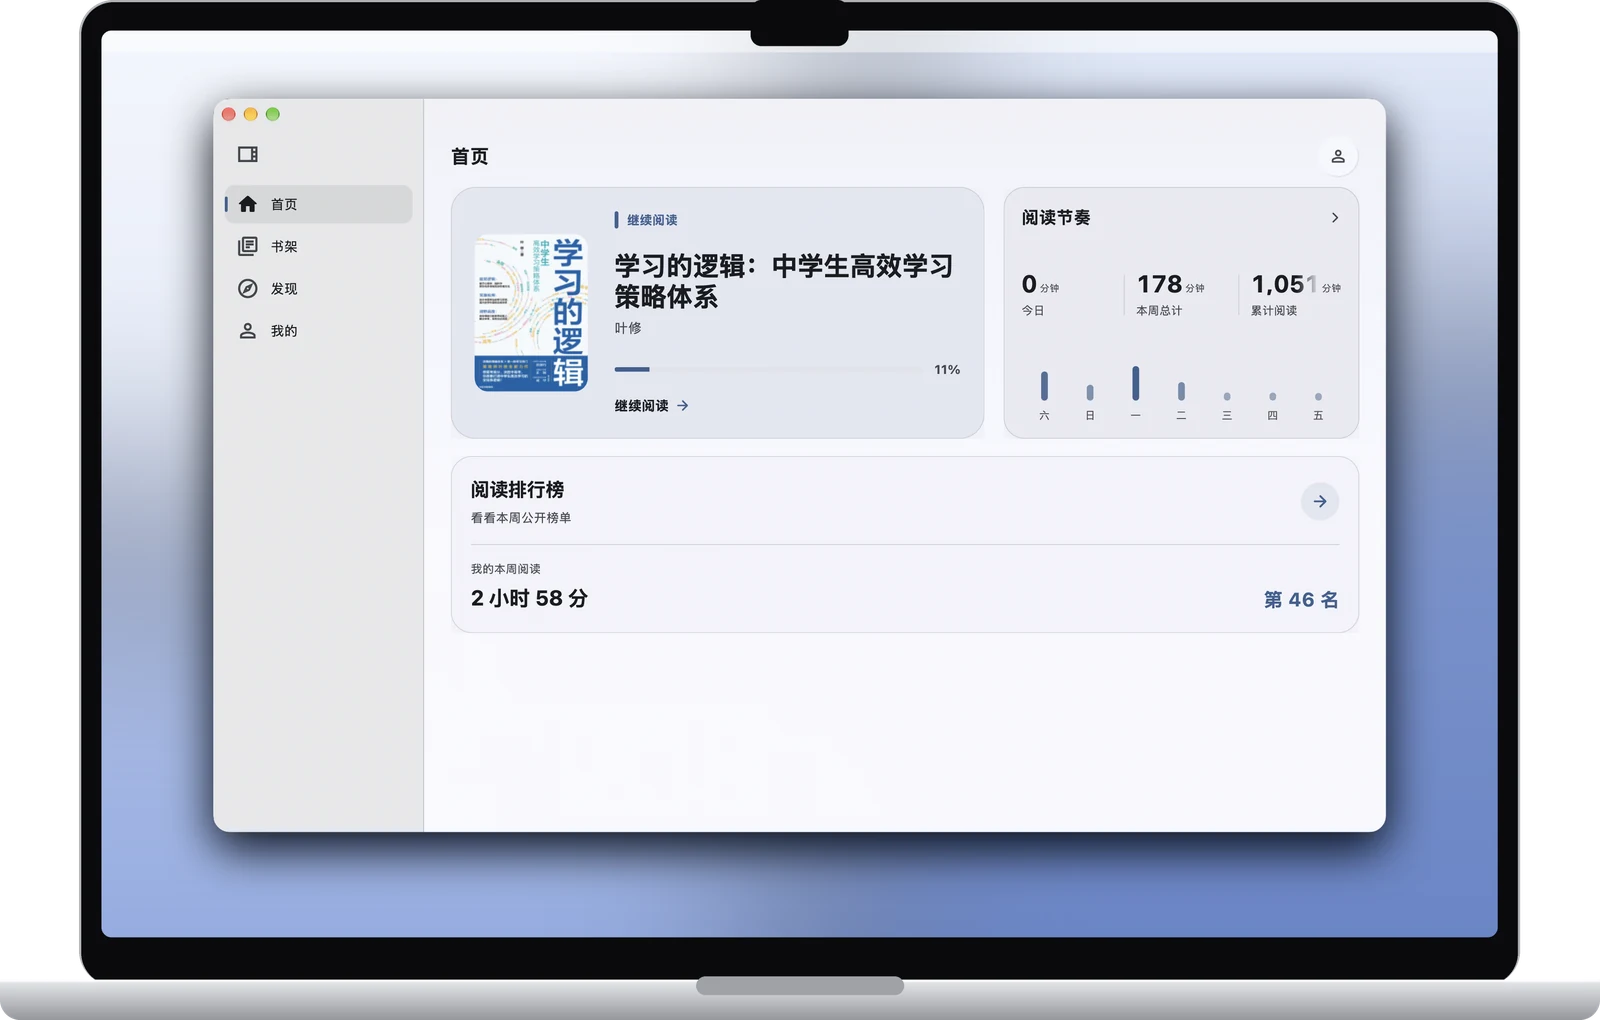Maximize the window with green button

272,114
